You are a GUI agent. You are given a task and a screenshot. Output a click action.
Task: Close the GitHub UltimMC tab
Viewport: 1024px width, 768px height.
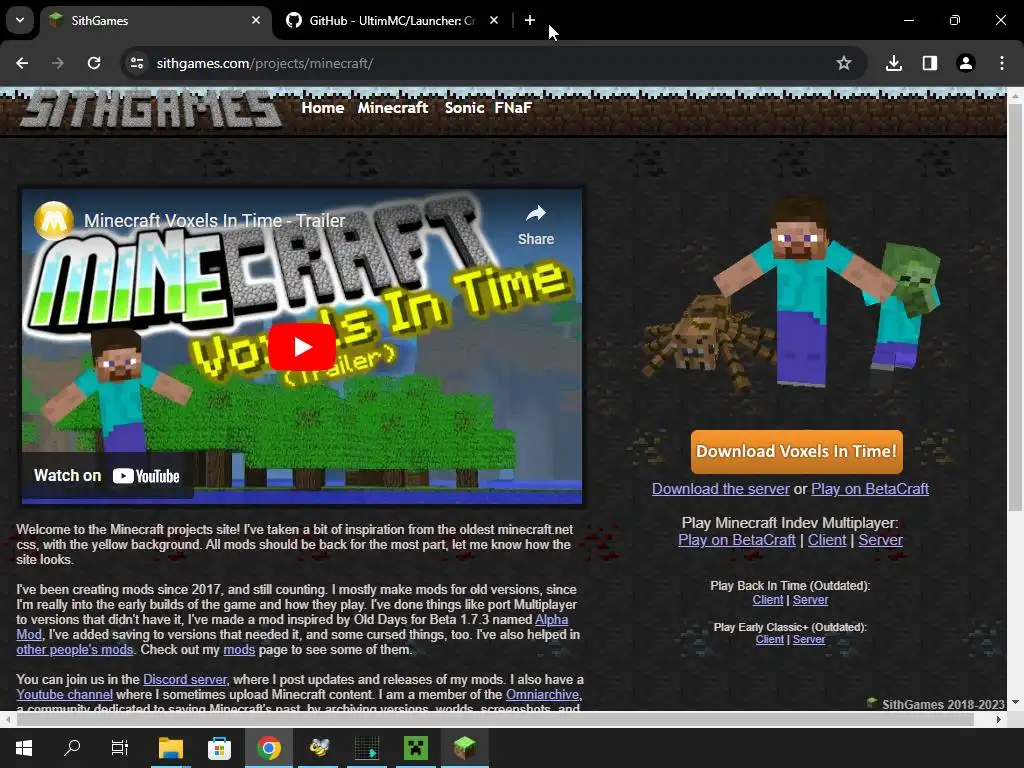tap(494, 20)
